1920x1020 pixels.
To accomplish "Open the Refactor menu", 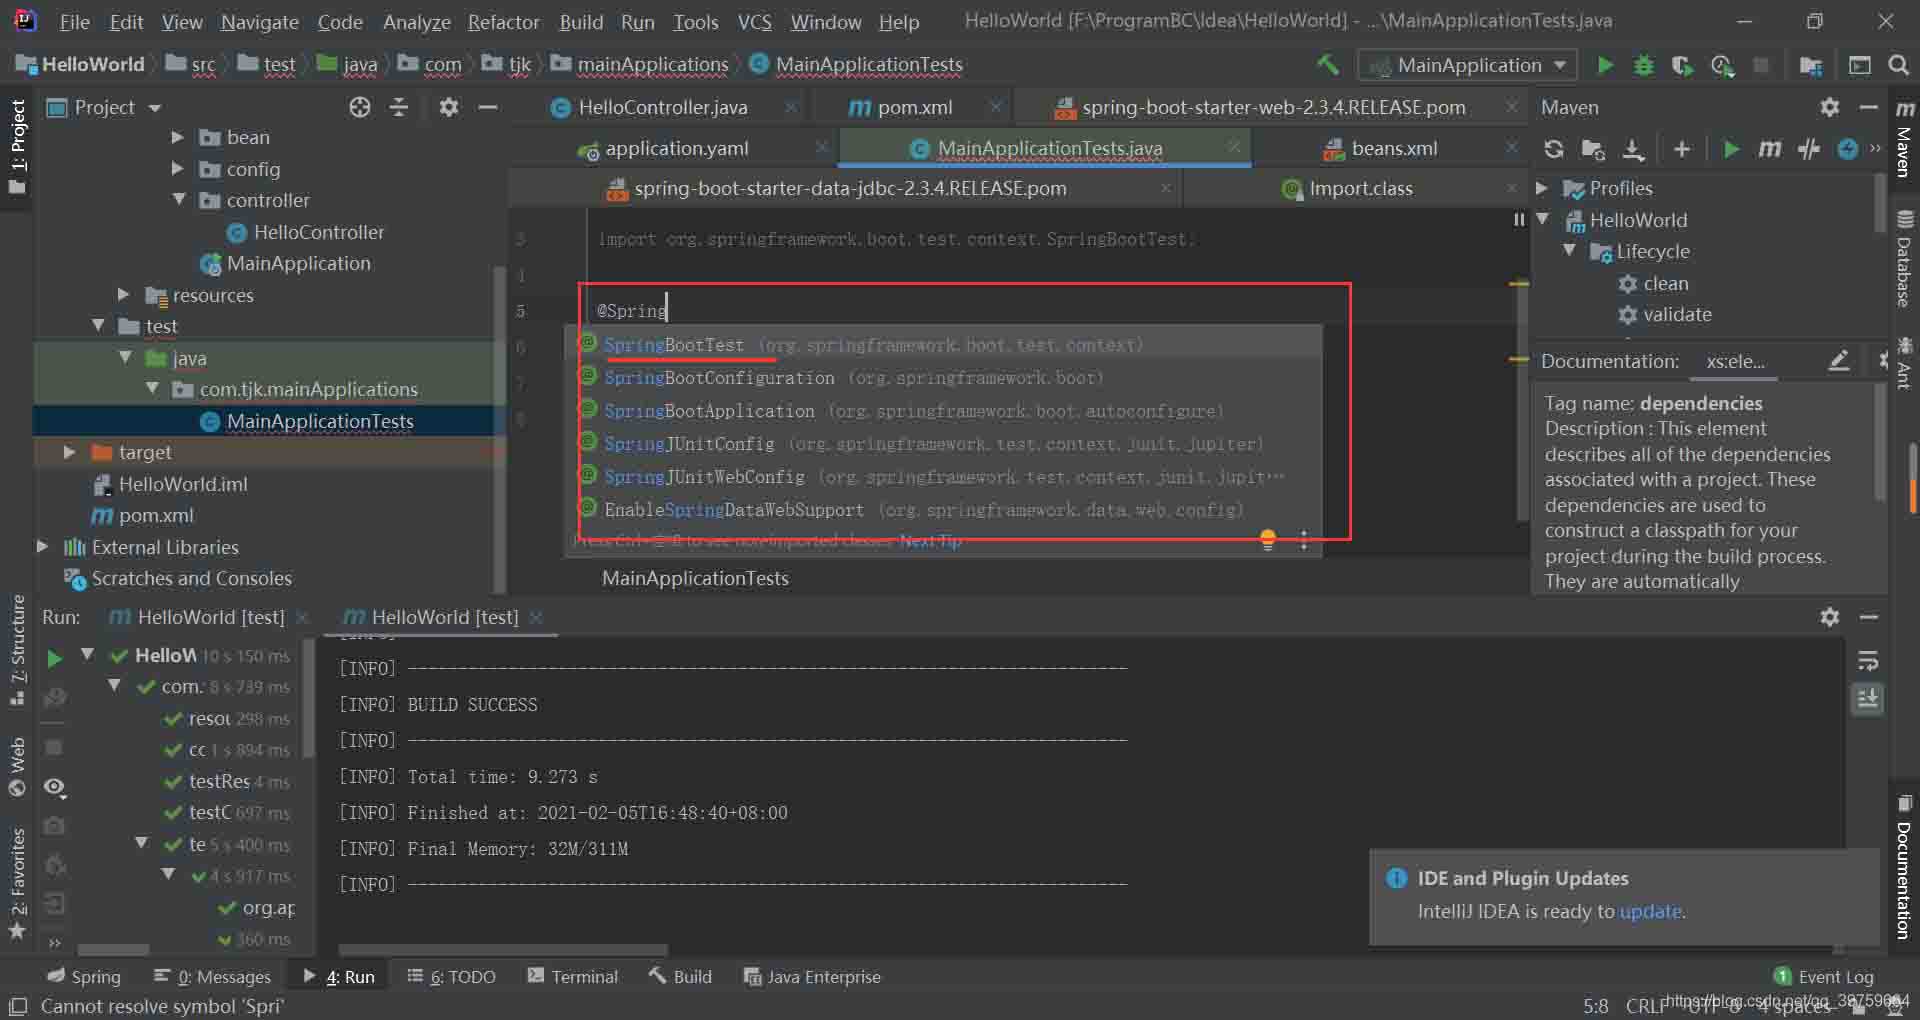I will pyautogui.click(x=503, y=21).
